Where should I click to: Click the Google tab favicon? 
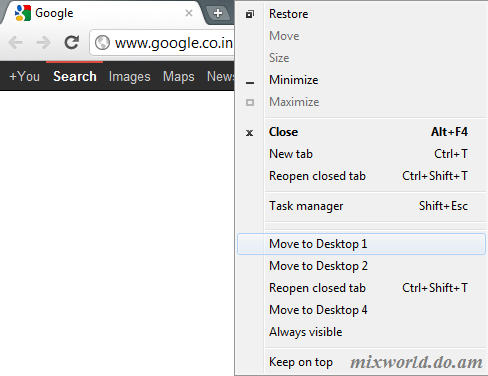coord(23,13)
